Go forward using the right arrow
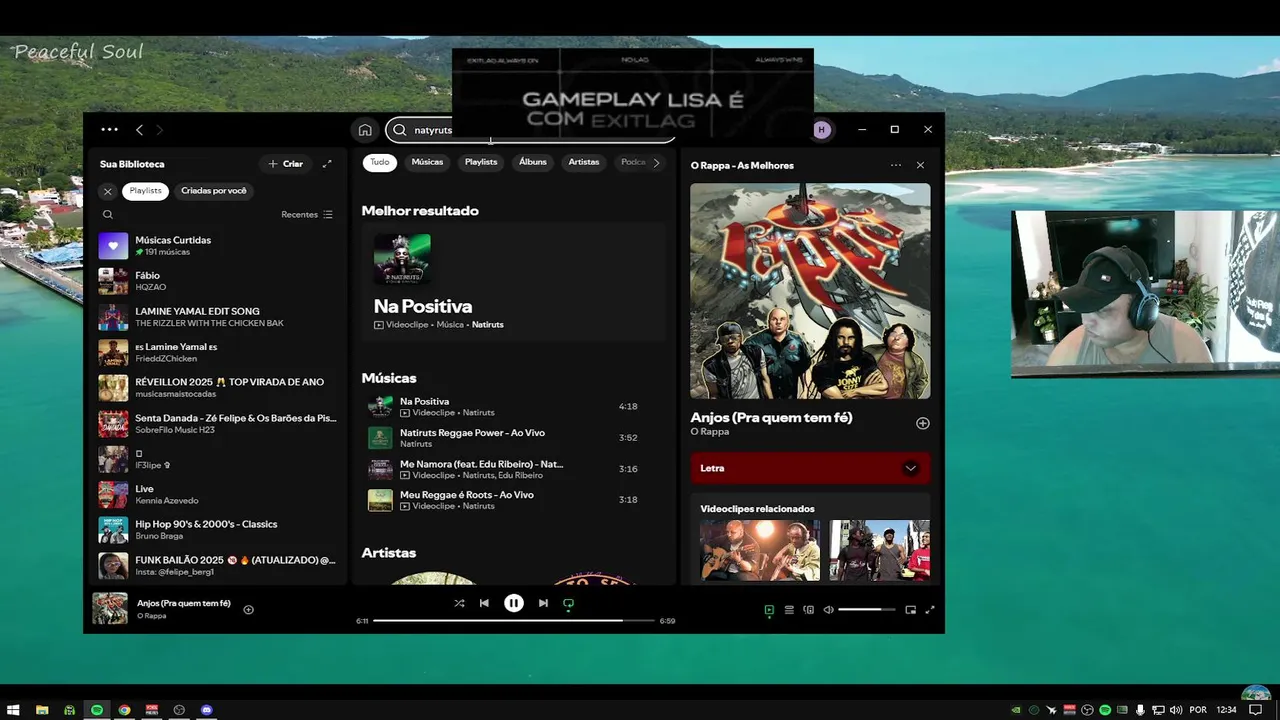Viewport: 1280px width, 720px height. pos(159,129)
